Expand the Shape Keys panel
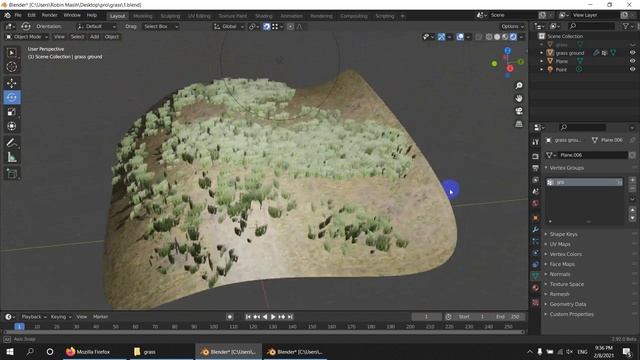This screenshot has width=640, height=360. (x=563, y=234)
